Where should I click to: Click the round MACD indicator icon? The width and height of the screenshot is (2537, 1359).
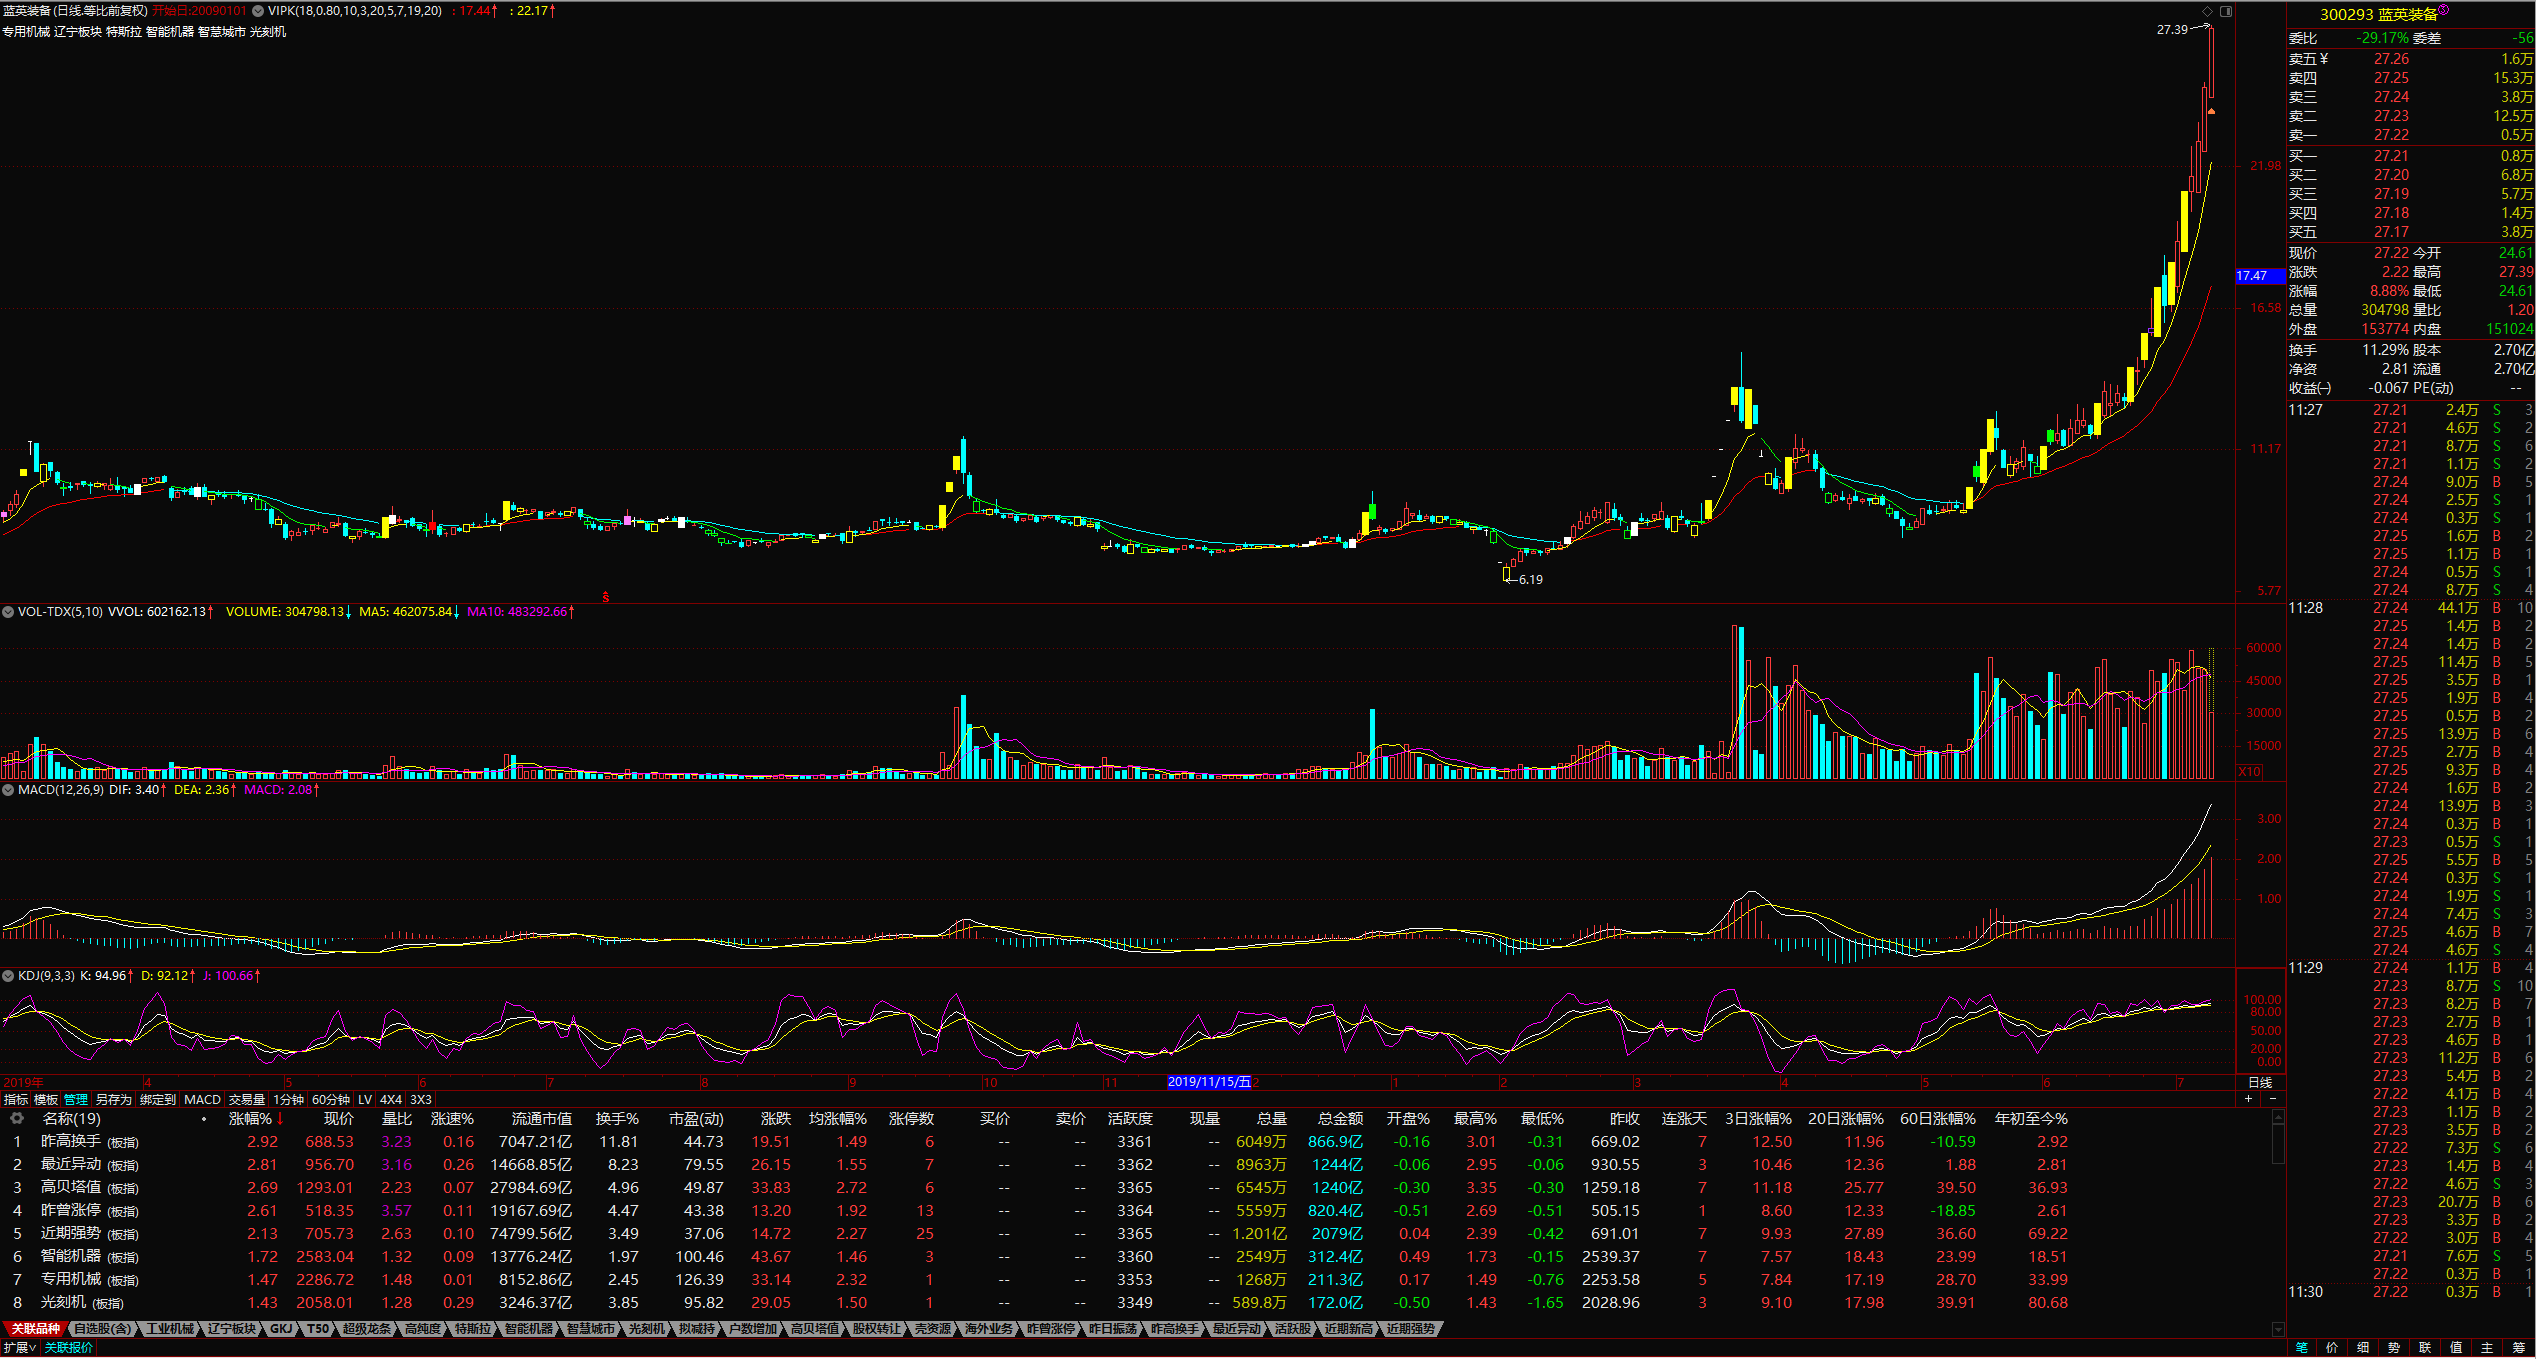point(8,790)
